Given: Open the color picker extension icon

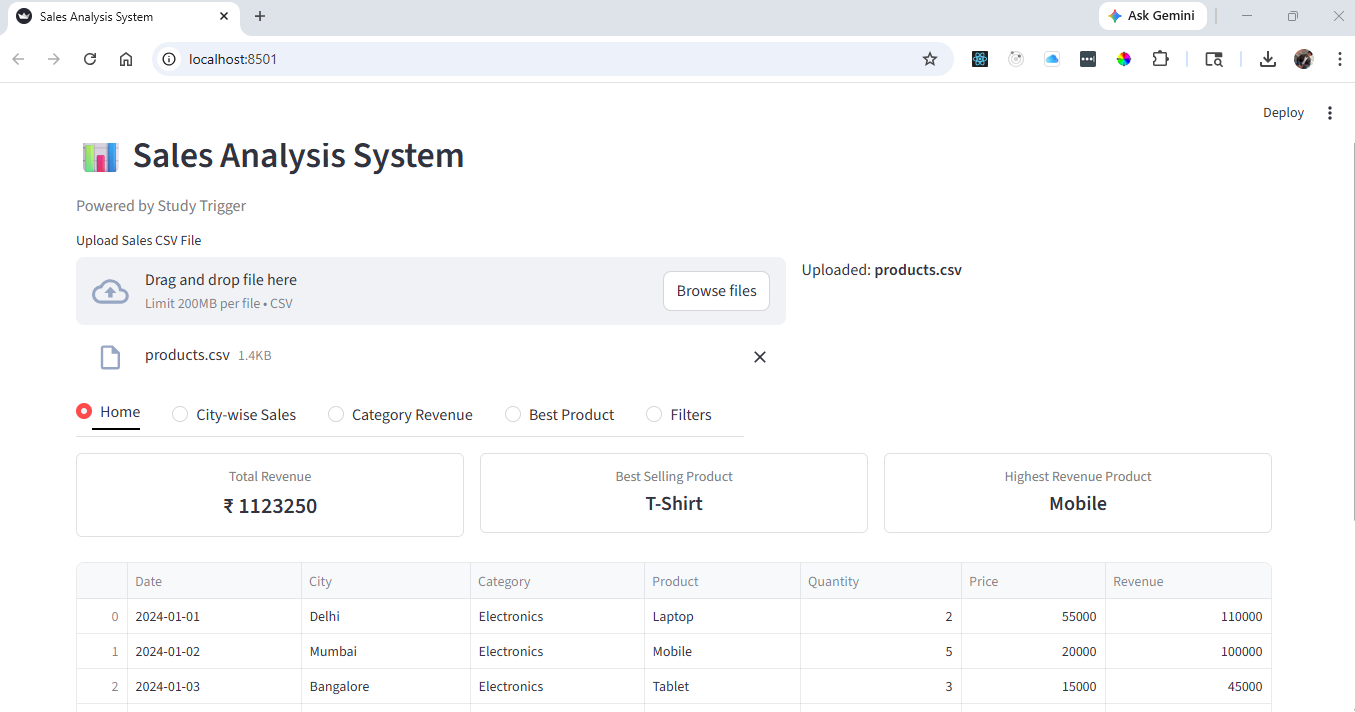Looking at the screenshot, I should pos(1124,59).
